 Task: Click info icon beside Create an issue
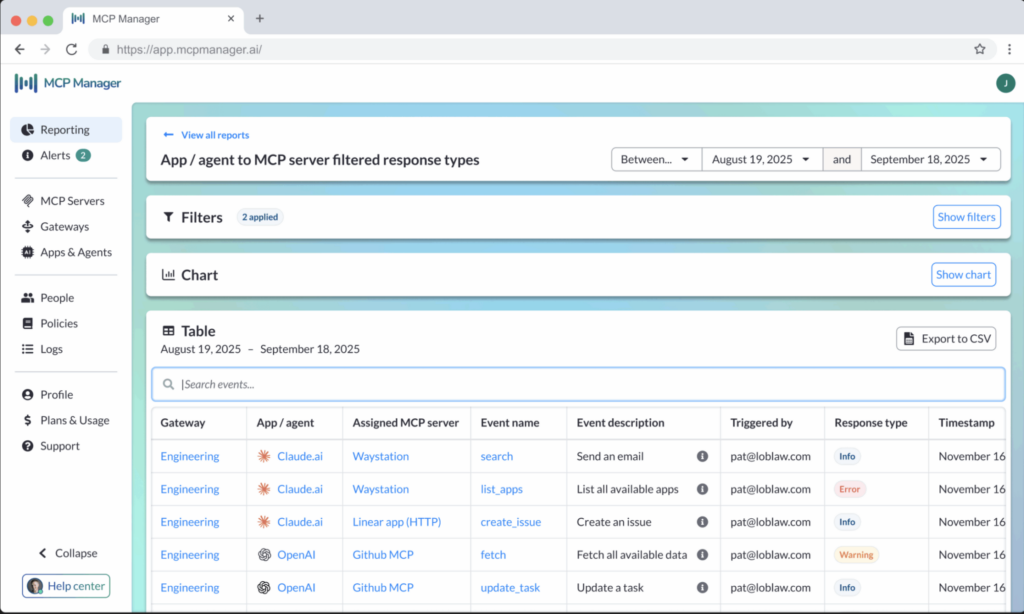tap(702, 522)
